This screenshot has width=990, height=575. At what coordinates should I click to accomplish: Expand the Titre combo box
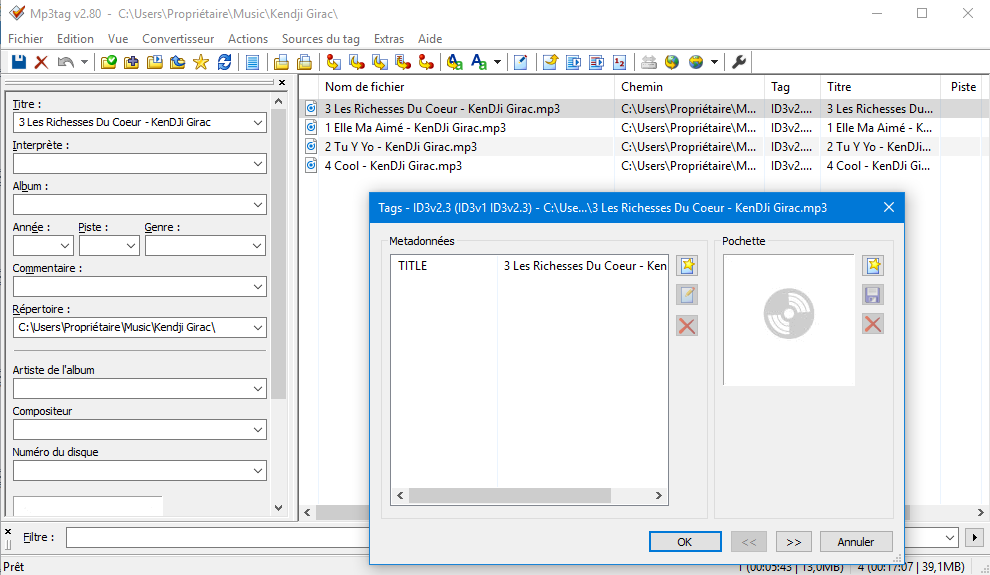pos(258,122)
